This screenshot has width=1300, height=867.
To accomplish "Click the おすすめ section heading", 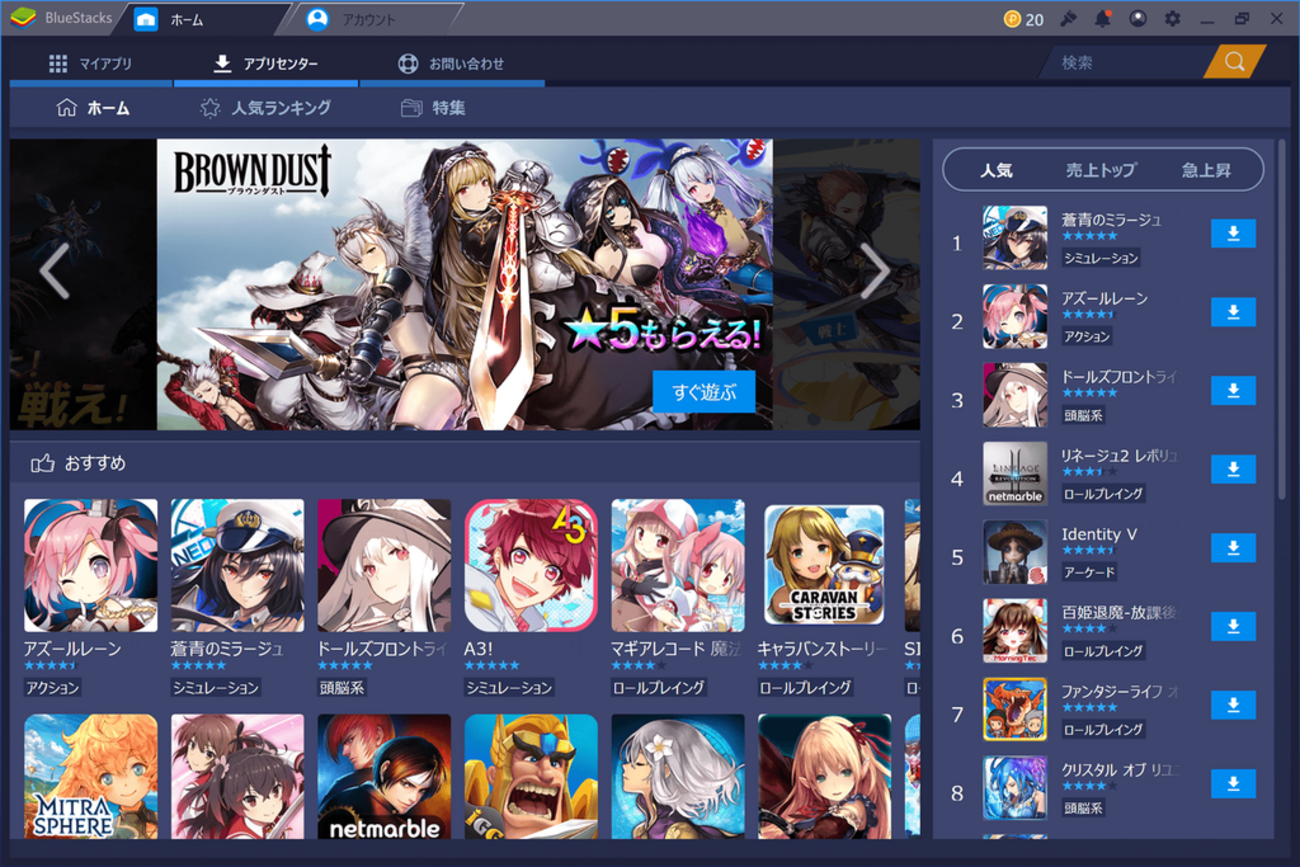I will [x=79, y=463].
